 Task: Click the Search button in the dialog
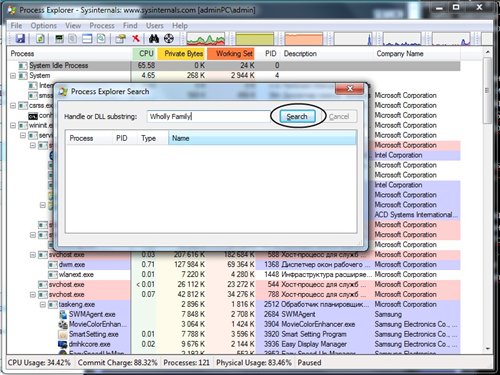pos(297,116)
